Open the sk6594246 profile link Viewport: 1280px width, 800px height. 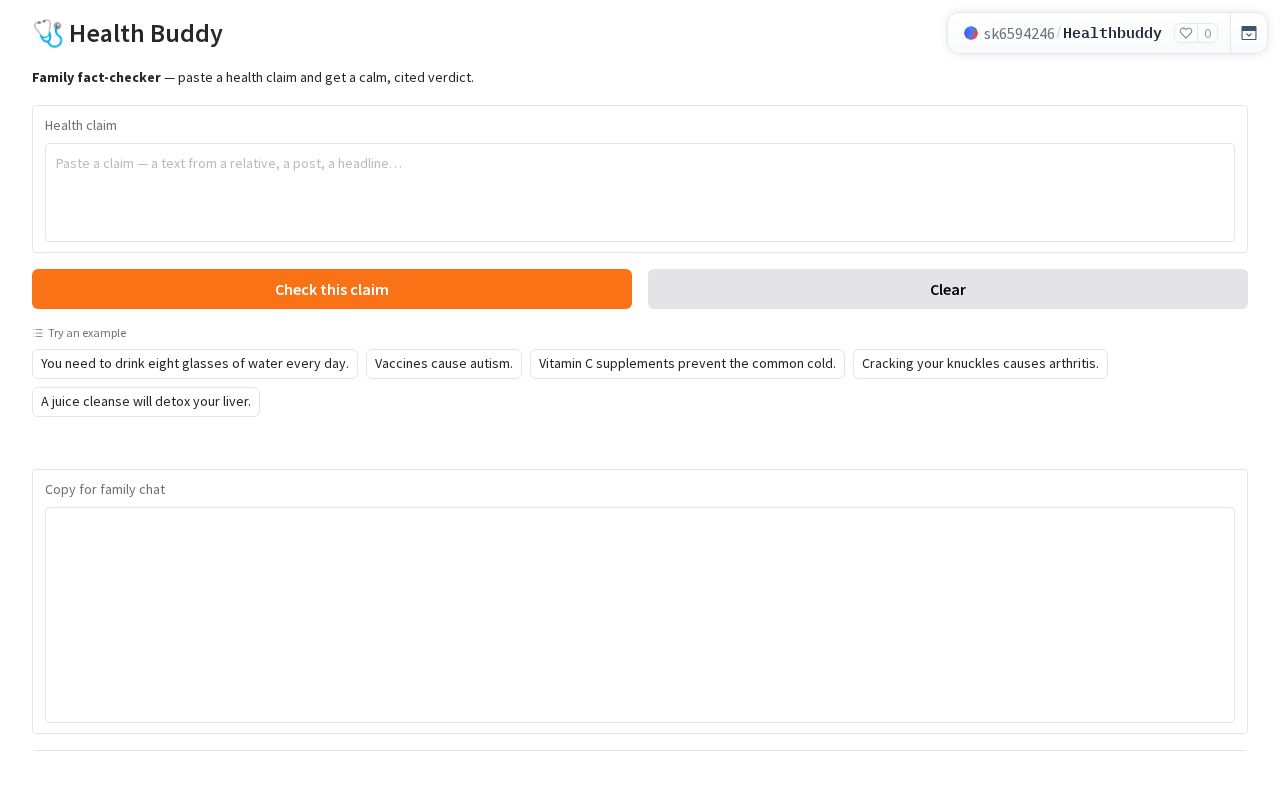point(1019,33)
